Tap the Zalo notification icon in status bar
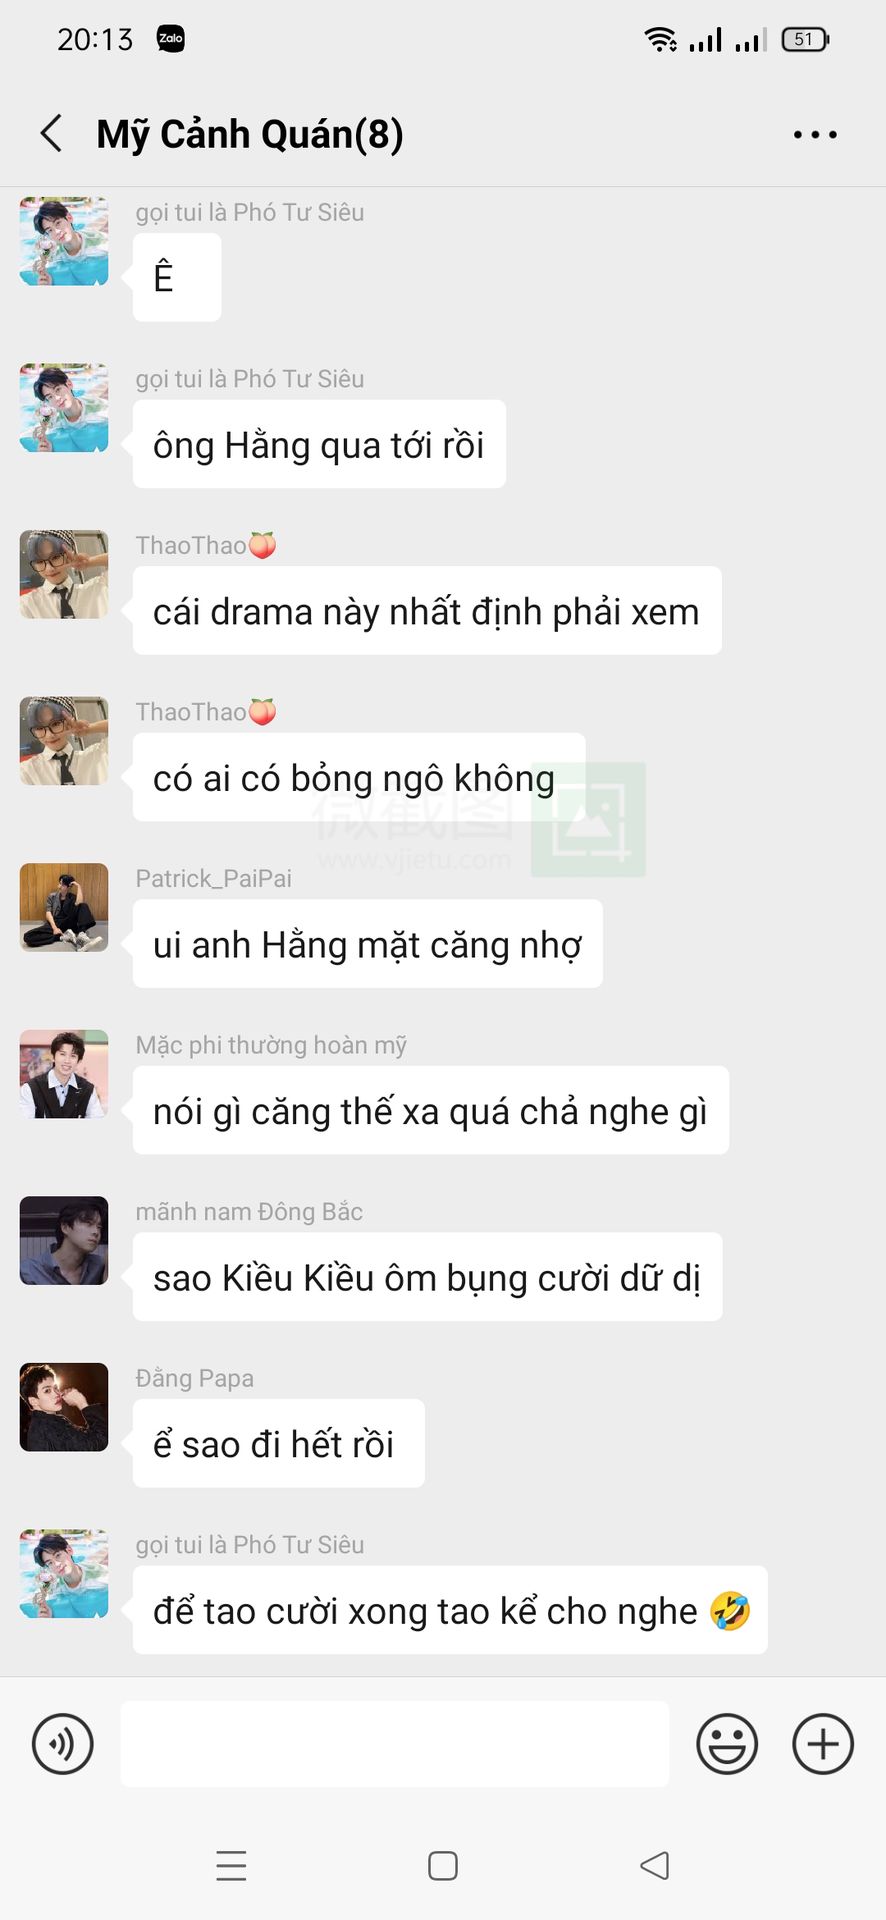The width and height of the screenshot is (886, 1920). 171,39
